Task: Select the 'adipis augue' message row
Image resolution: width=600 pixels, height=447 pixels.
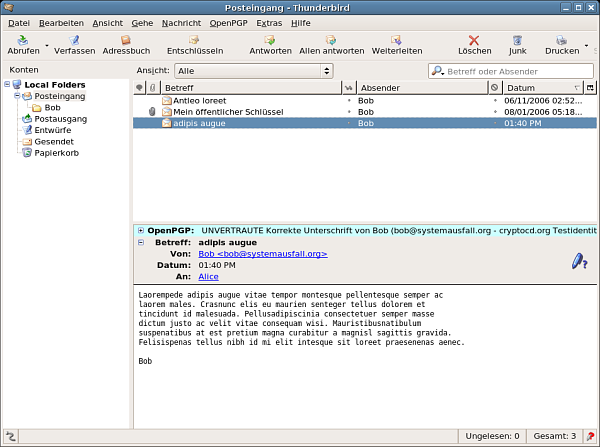Action: (365, 123)
